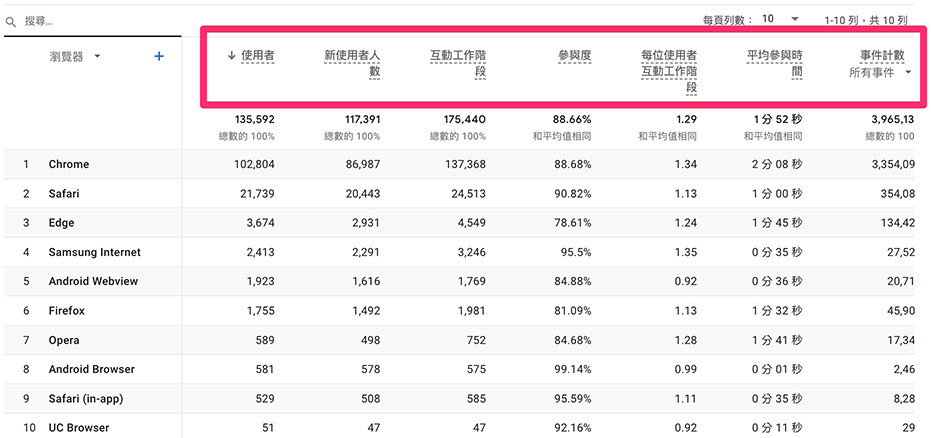Click Edge users value 3,674
Image resolution: width=931 pixels, height=438 pixels.
coord(261,223)
